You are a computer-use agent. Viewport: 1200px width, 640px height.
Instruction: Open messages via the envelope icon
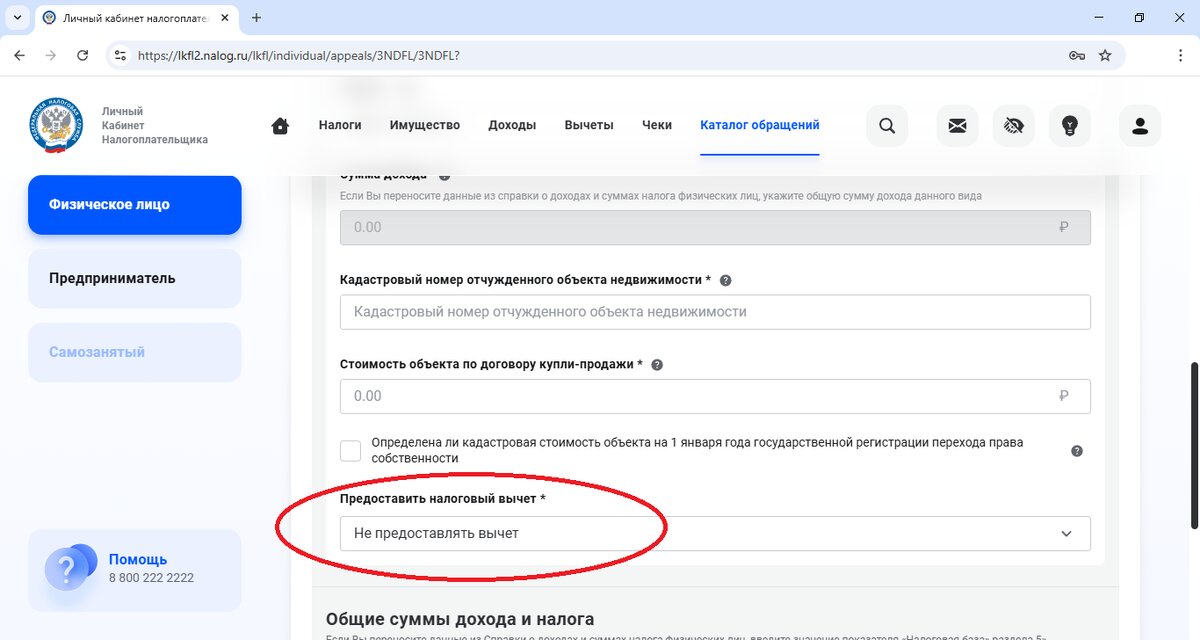(957, 125)
